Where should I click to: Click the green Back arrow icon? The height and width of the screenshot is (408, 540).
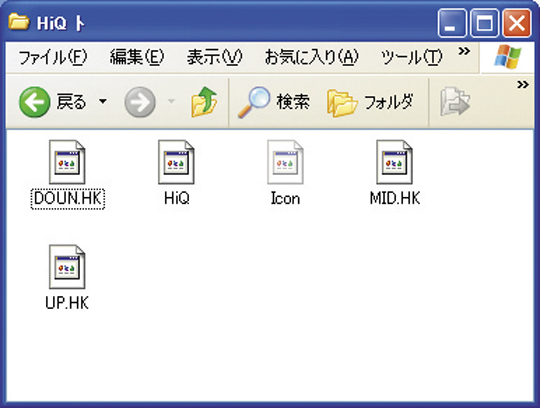coord(34,102)
